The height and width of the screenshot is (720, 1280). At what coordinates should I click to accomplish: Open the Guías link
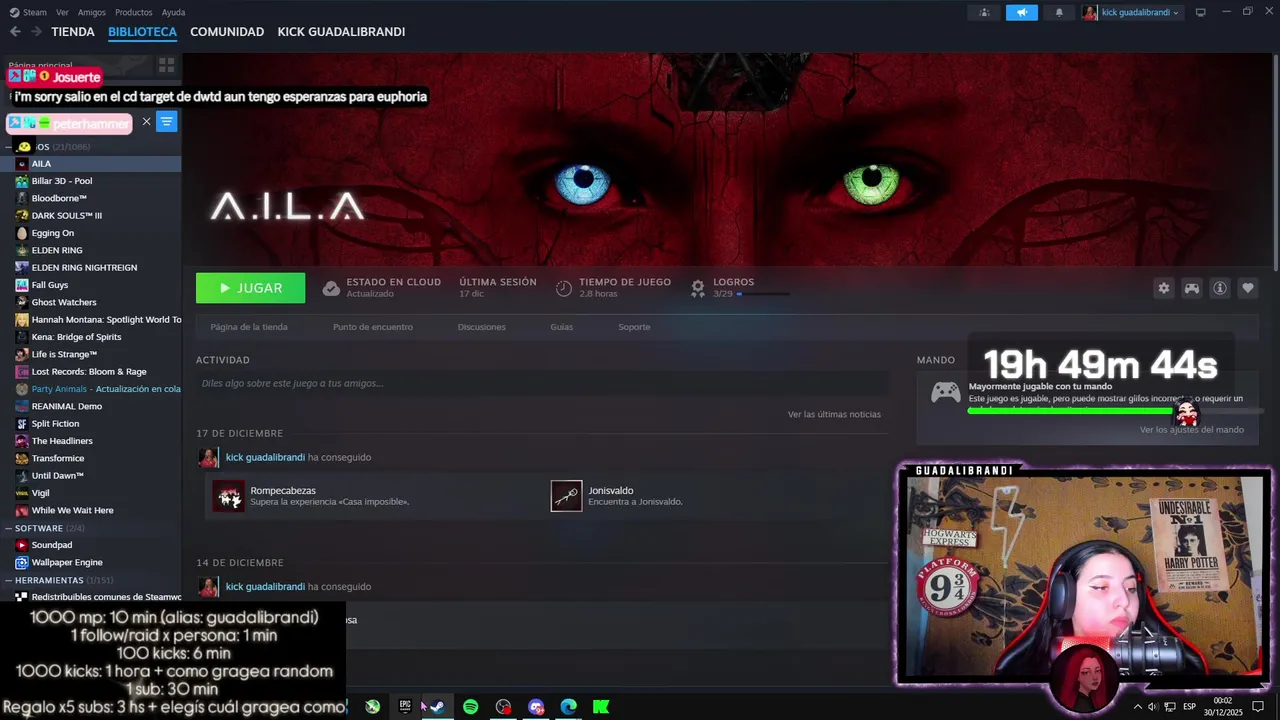tap(562, 327)
